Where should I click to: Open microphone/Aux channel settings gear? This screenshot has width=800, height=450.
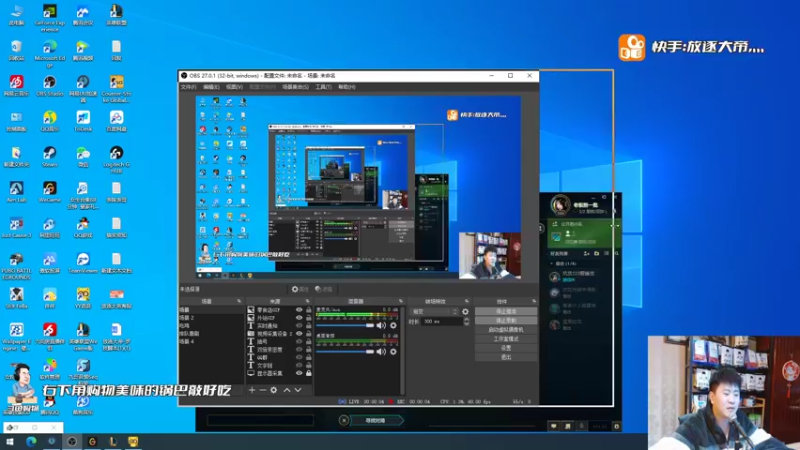point(393,326)
